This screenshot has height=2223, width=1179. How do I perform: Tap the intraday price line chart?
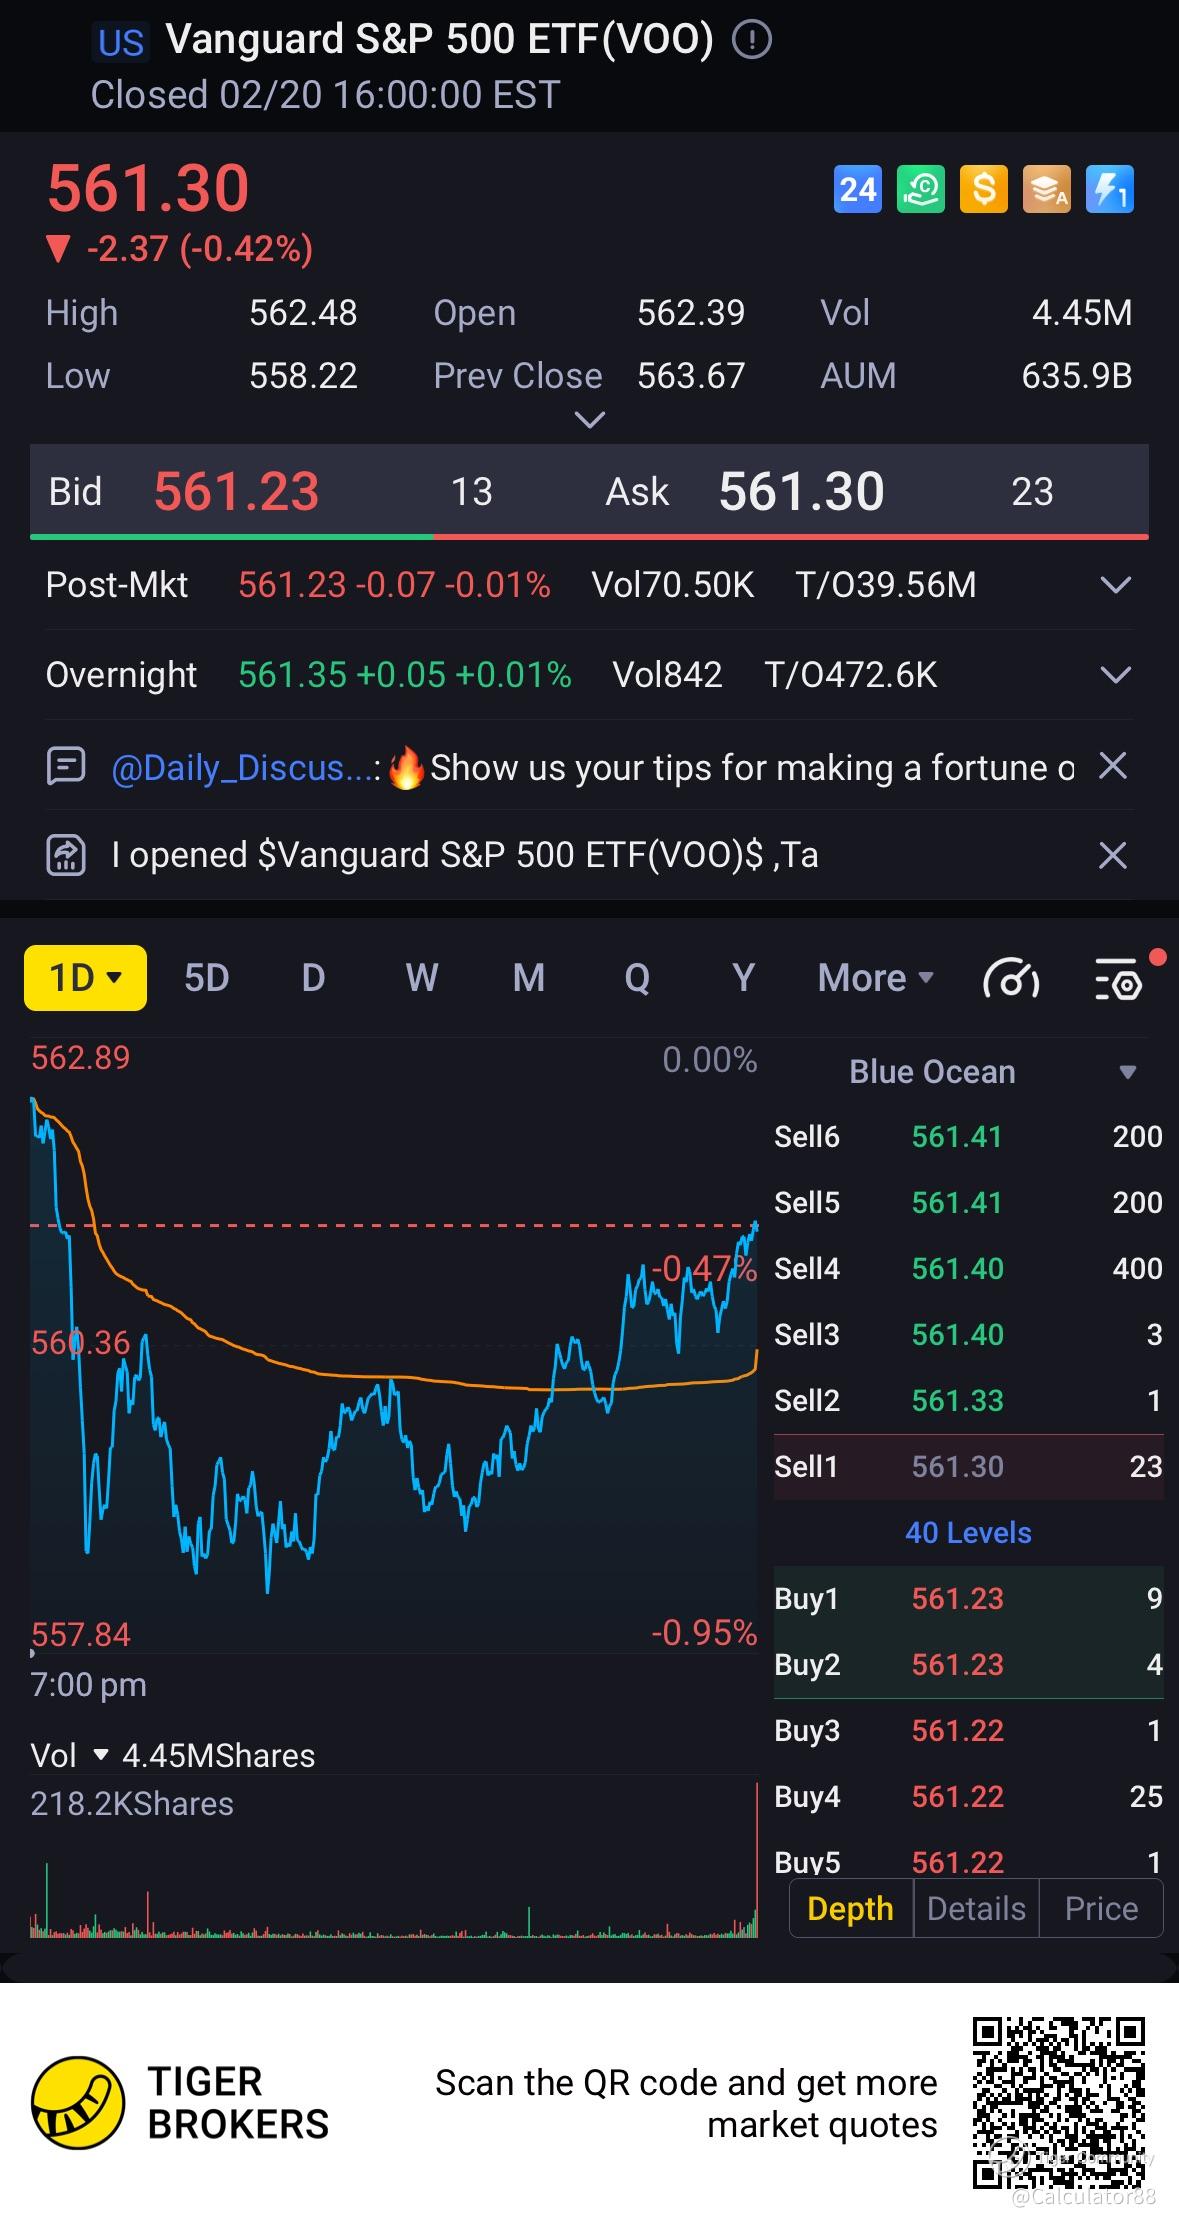point(394,1345)
